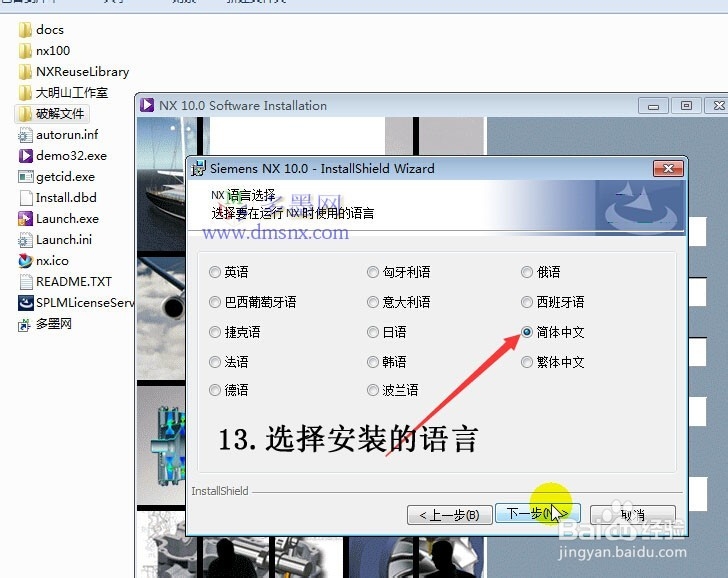Select Launch.ini settings file icon

25,240
